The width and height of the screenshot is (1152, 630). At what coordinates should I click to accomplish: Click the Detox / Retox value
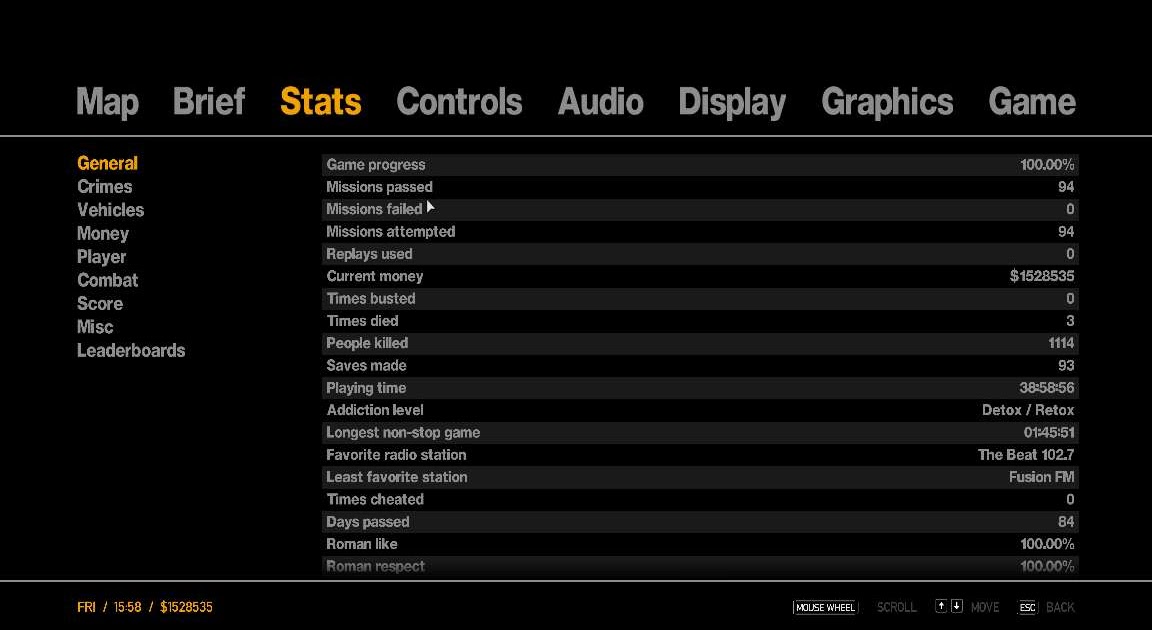(1028, 410)
